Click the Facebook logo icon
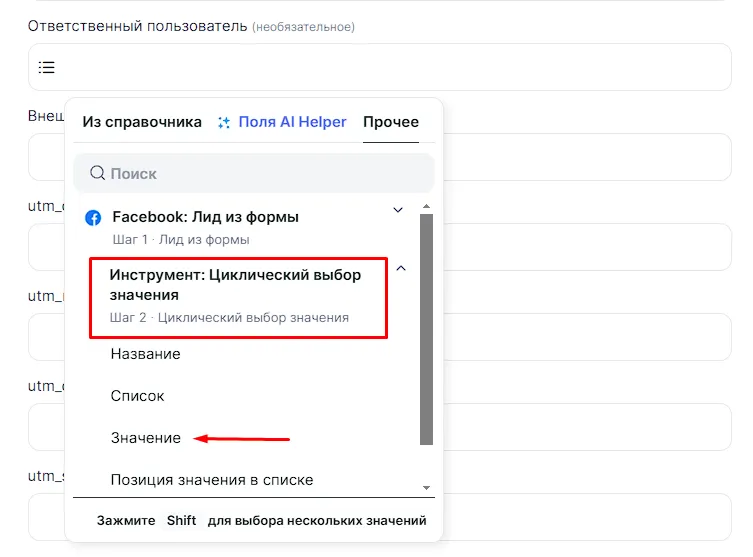753x557 pixels. (x=93, y=218)
